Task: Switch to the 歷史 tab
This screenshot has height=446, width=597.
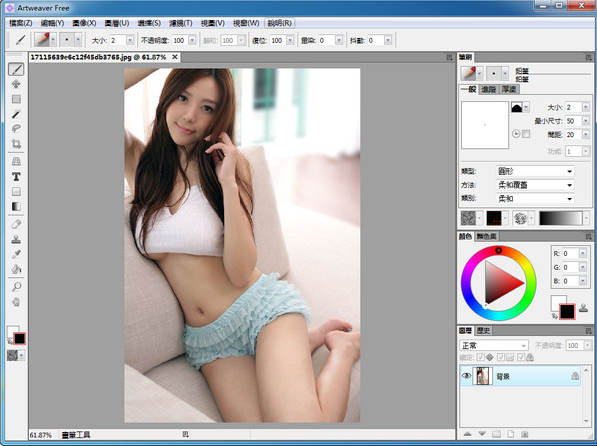Action: [x=484, y=331]
